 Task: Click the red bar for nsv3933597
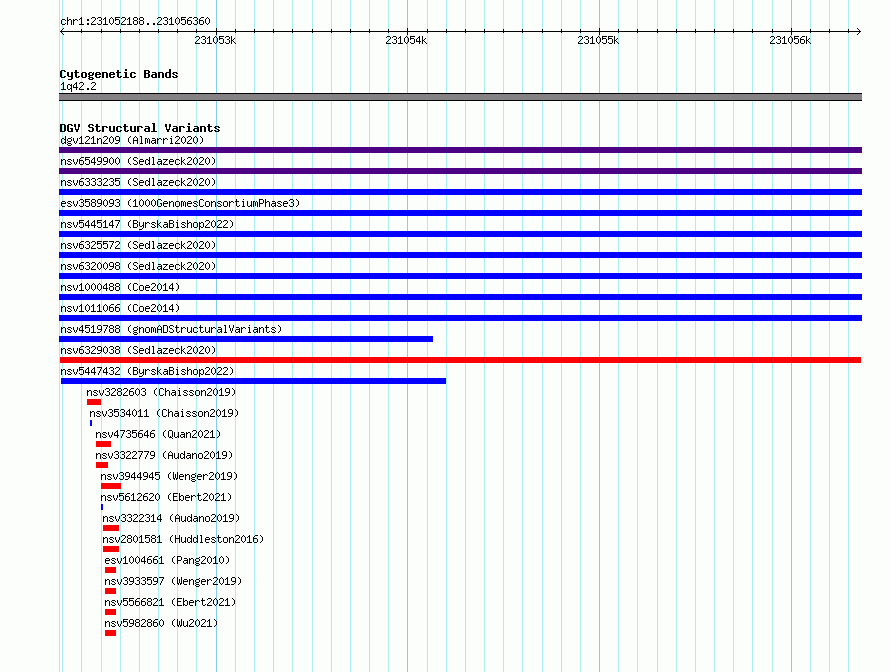click(x=110, y=591)
